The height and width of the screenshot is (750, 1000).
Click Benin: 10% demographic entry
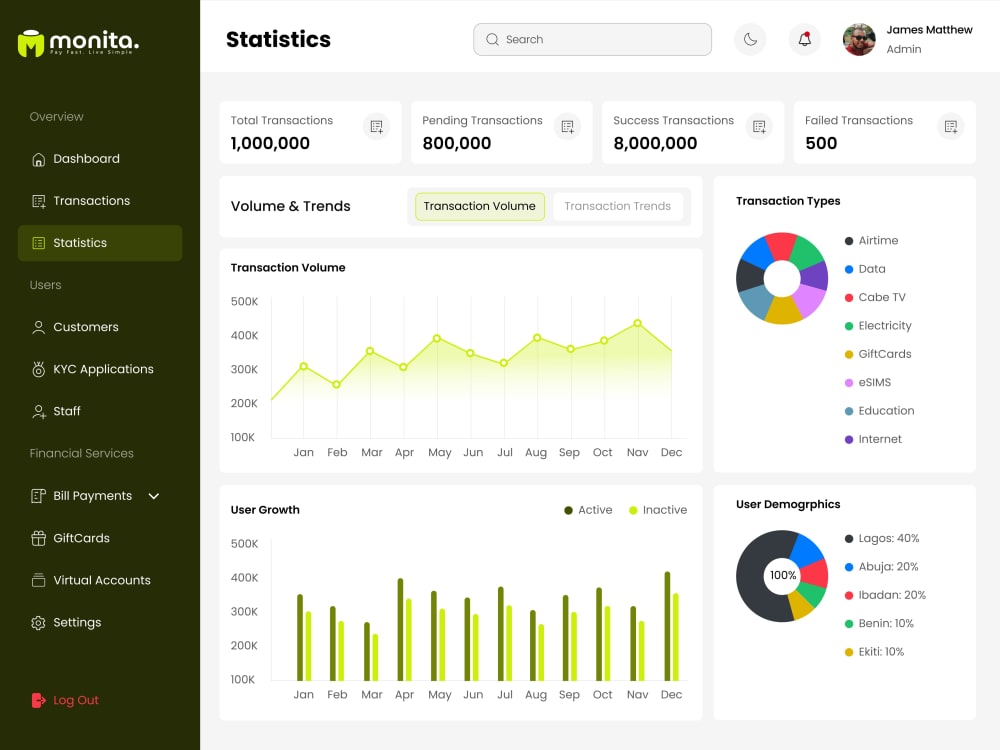tap(879, 624)
